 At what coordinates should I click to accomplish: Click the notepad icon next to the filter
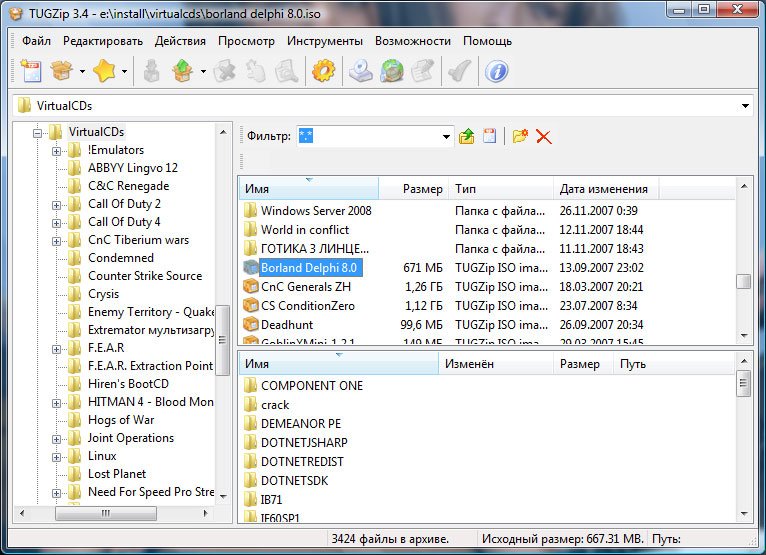pos(489,136)
